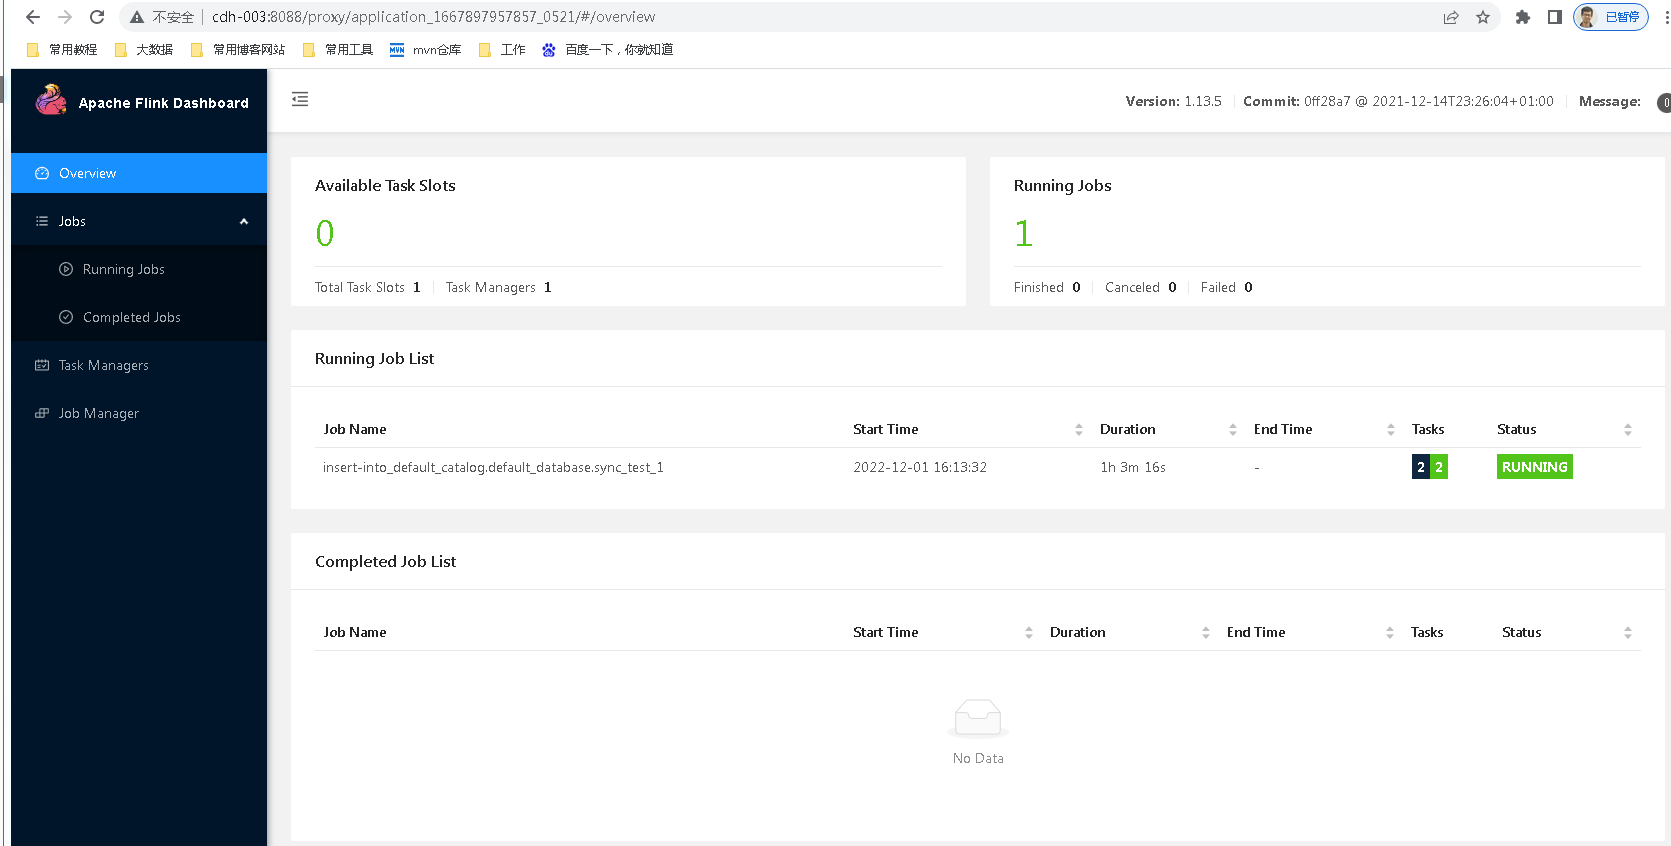
Task: Open the 工作 bookmark folder
Action: point(502,49)
